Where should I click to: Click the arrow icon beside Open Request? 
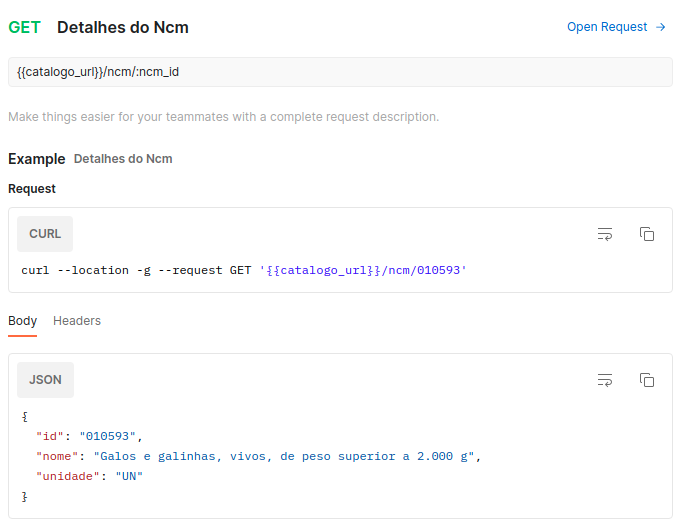pyautogui.click(x=661, y=27)
